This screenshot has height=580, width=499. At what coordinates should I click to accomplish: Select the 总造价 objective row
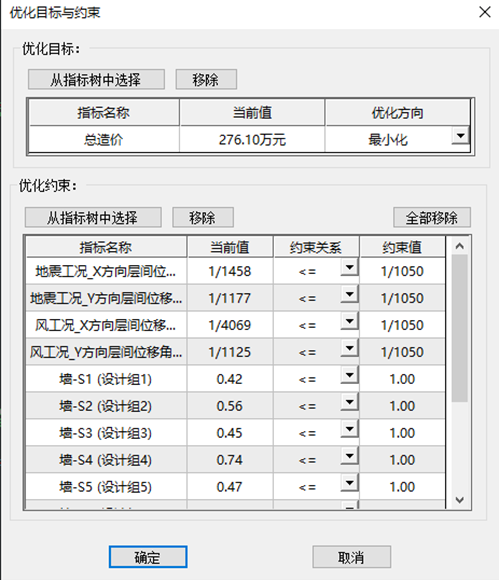click(250, 139)
